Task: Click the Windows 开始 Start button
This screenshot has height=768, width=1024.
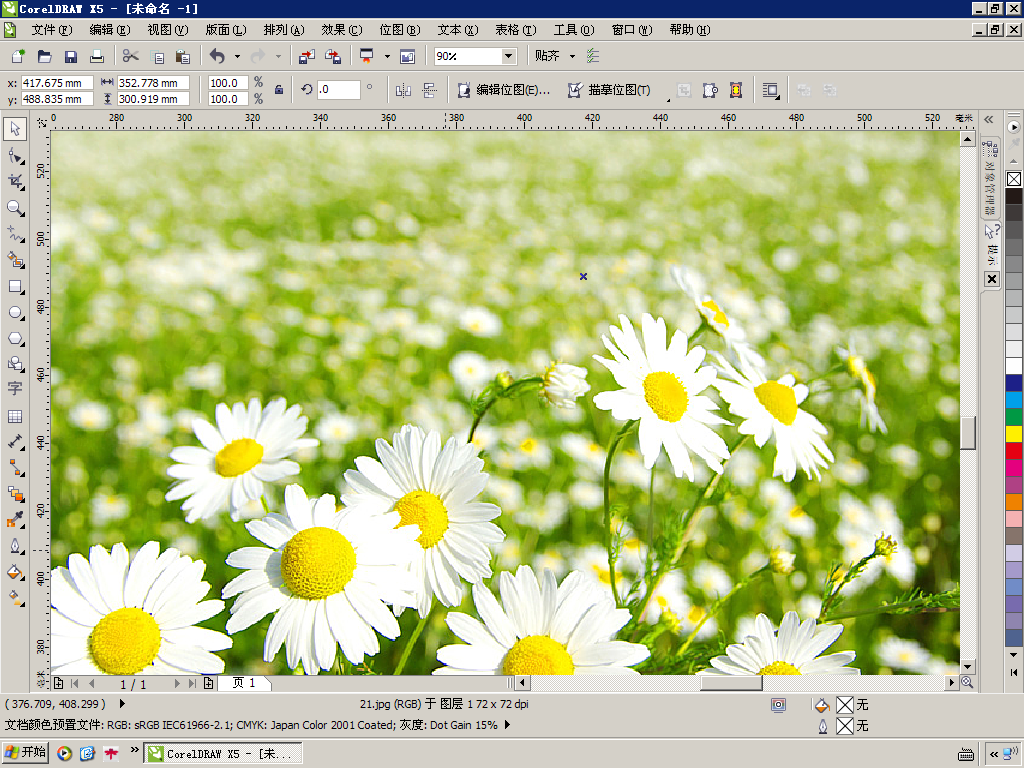Action: tap(26, 753)
